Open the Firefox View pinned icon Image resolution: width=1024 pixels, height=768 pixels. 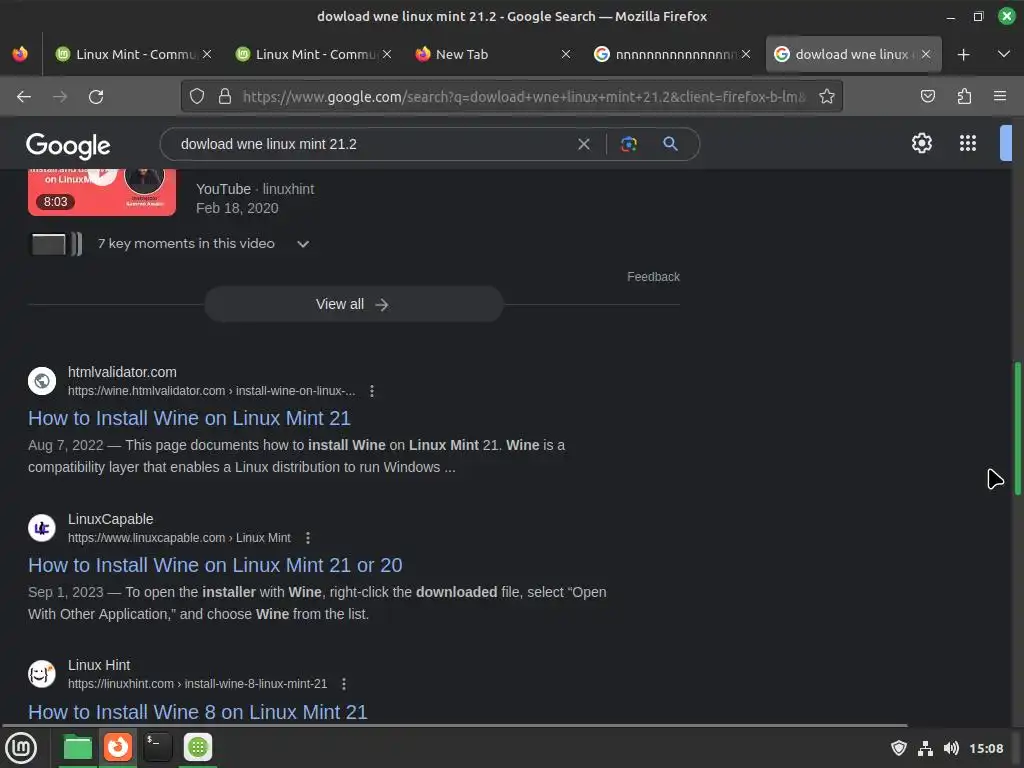20,54
